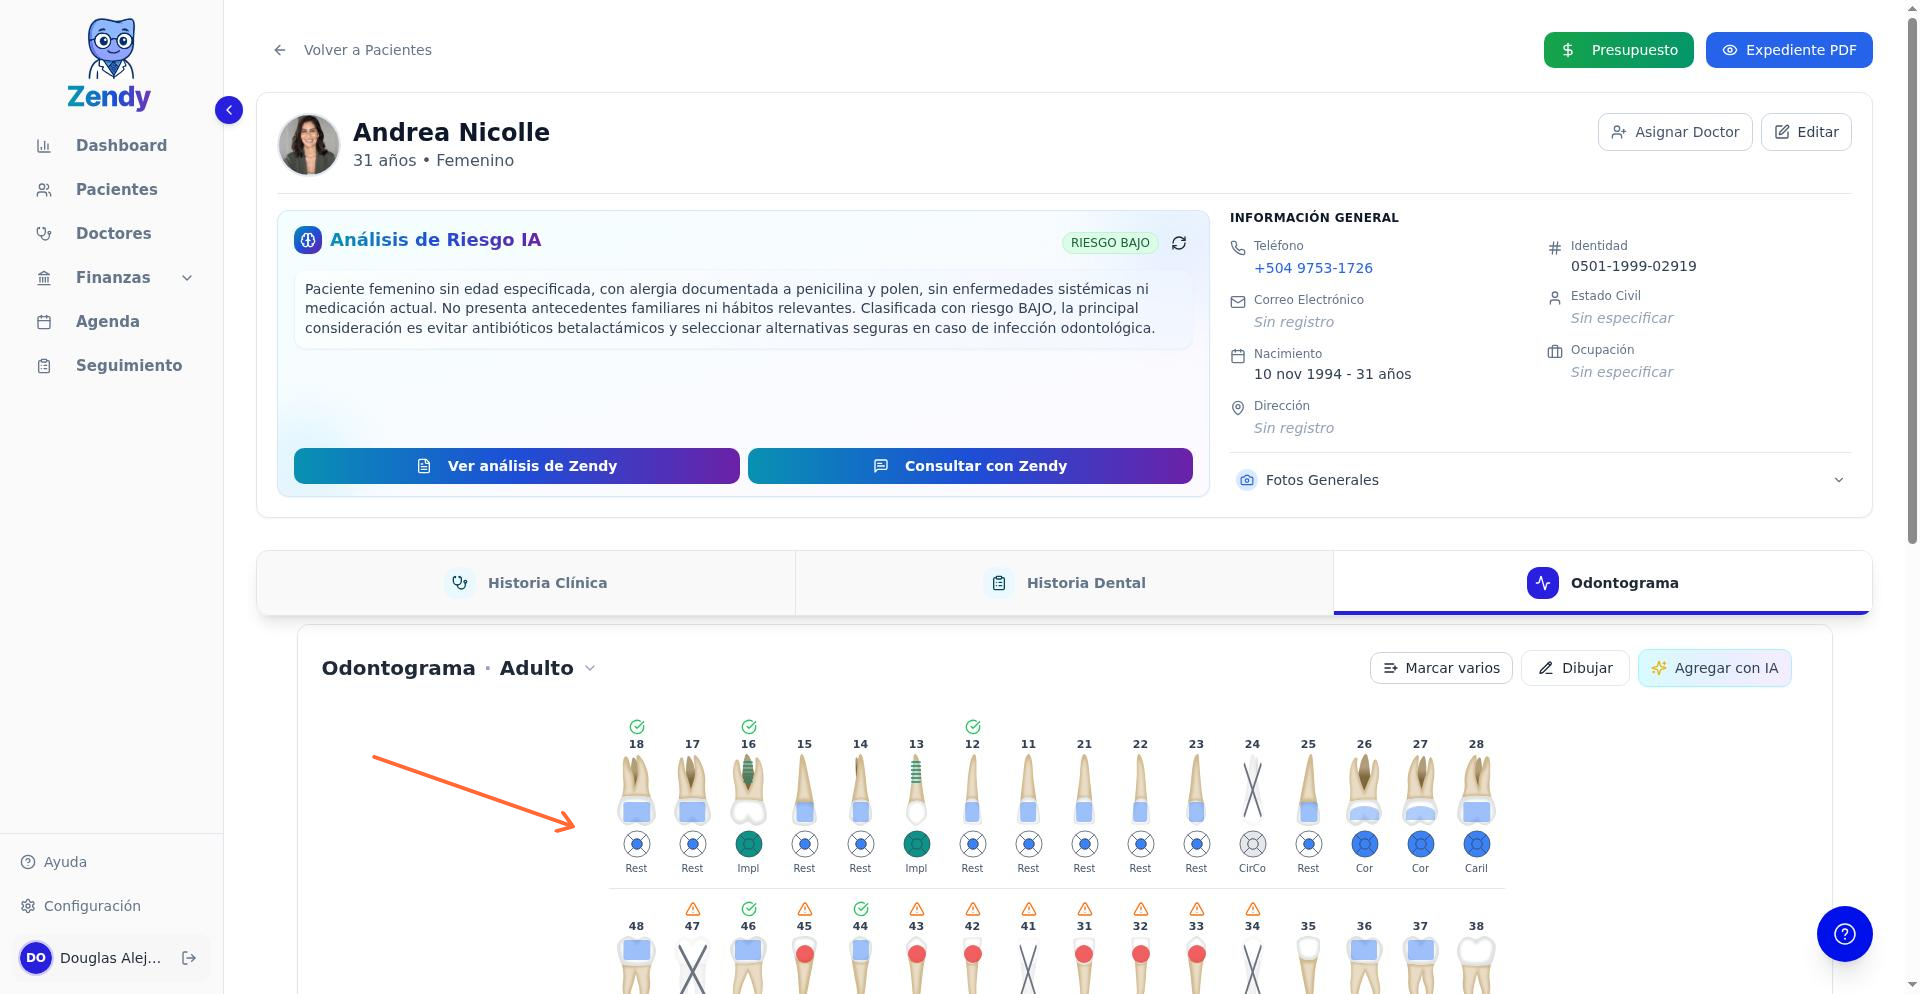This screenshot has width=1920, height=994.
Task: Refresh the AI risk analysis
Action: [1179, 243]
